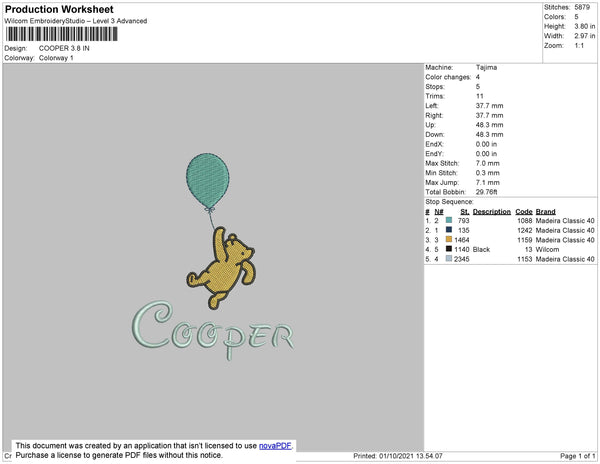Click the Colors value 5

[576, 17]
